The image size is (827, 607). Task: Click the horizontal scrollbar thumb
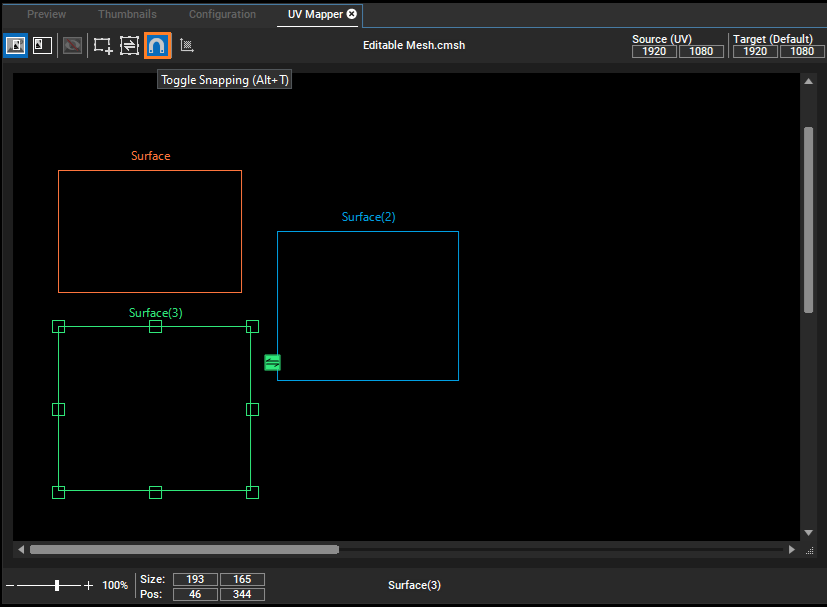pyautogui.click(x=184, y=550)
